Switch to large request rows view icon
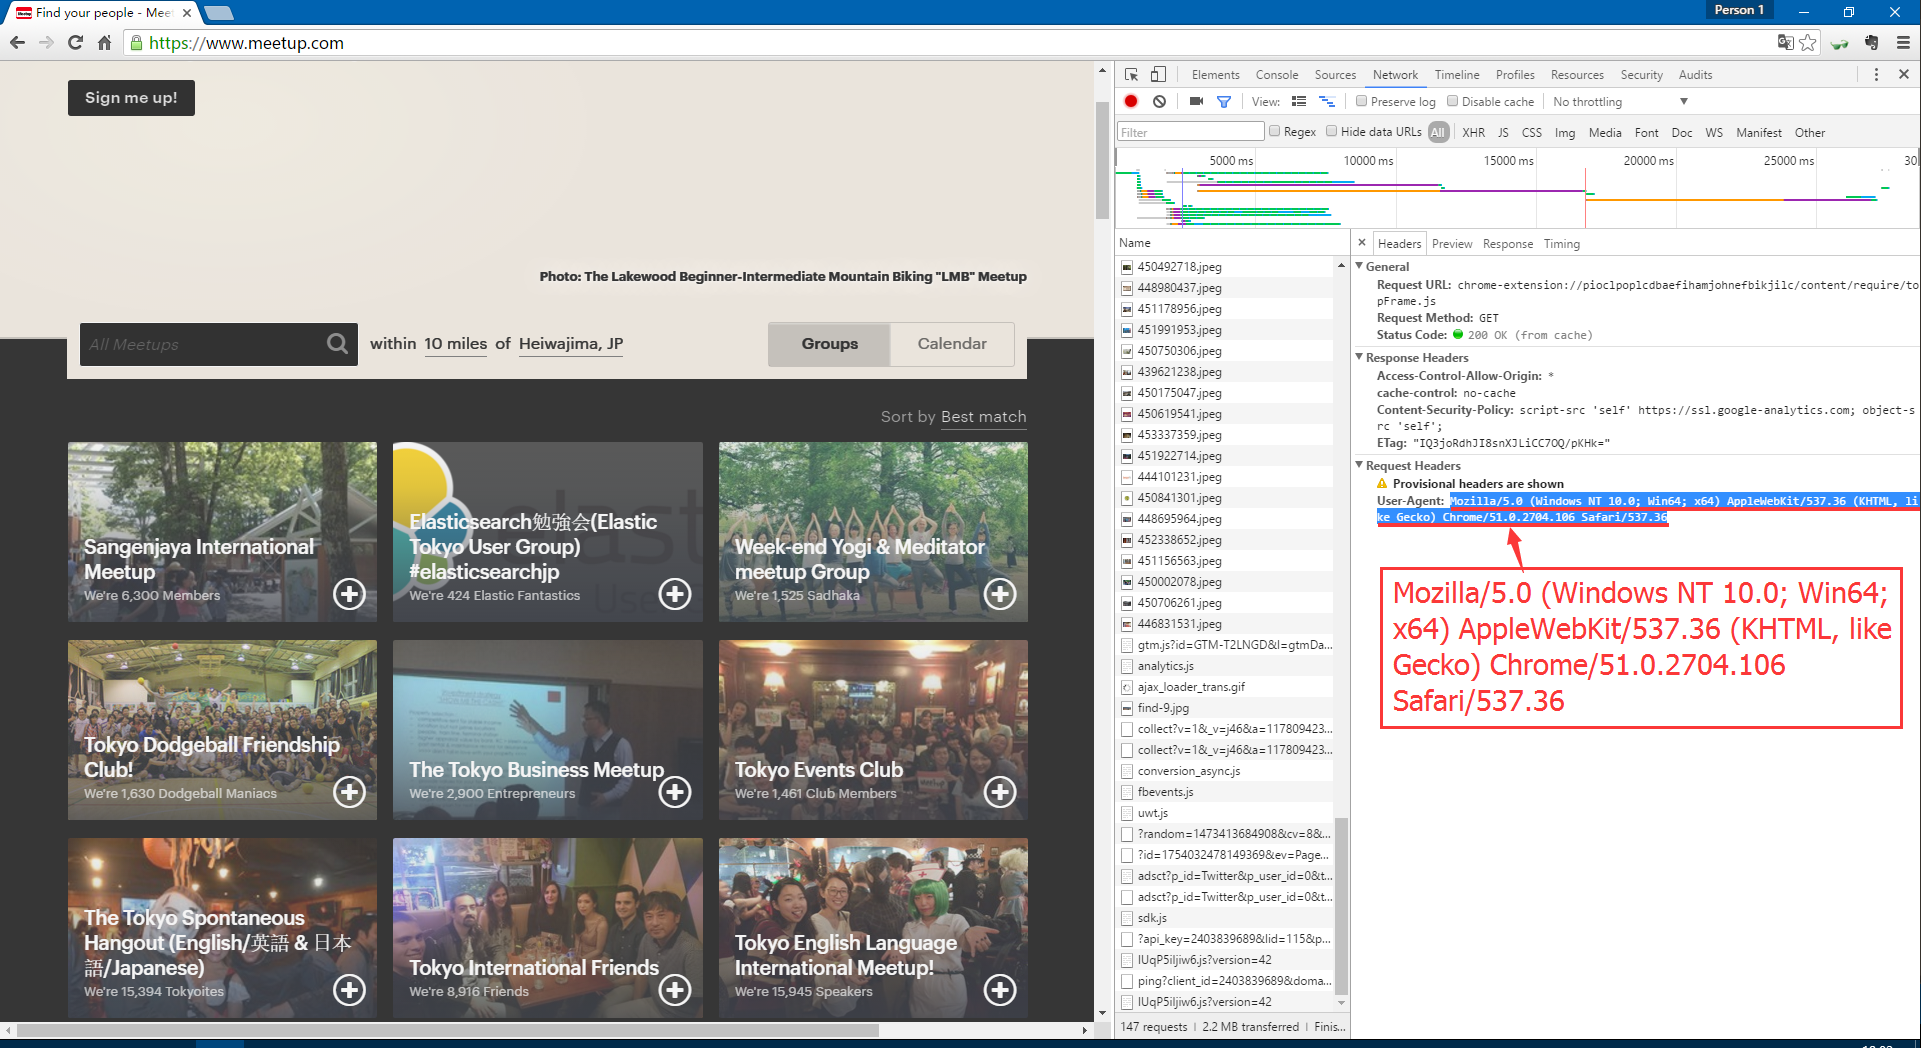The width and height of the screenshot is (1921, 1048). tap(1299, 101)
